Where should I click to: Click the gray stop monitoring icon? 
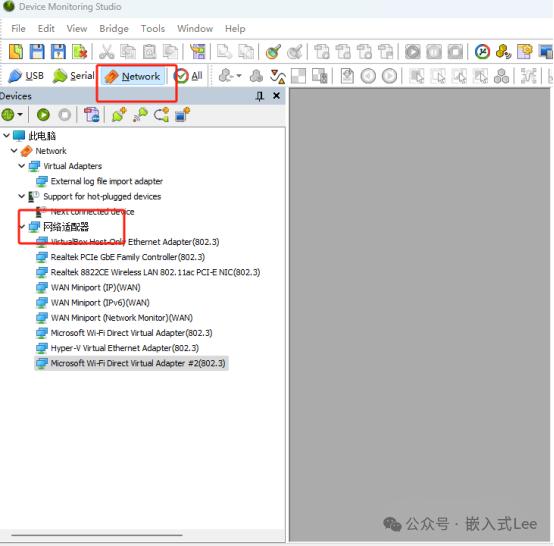click(65, 115)
